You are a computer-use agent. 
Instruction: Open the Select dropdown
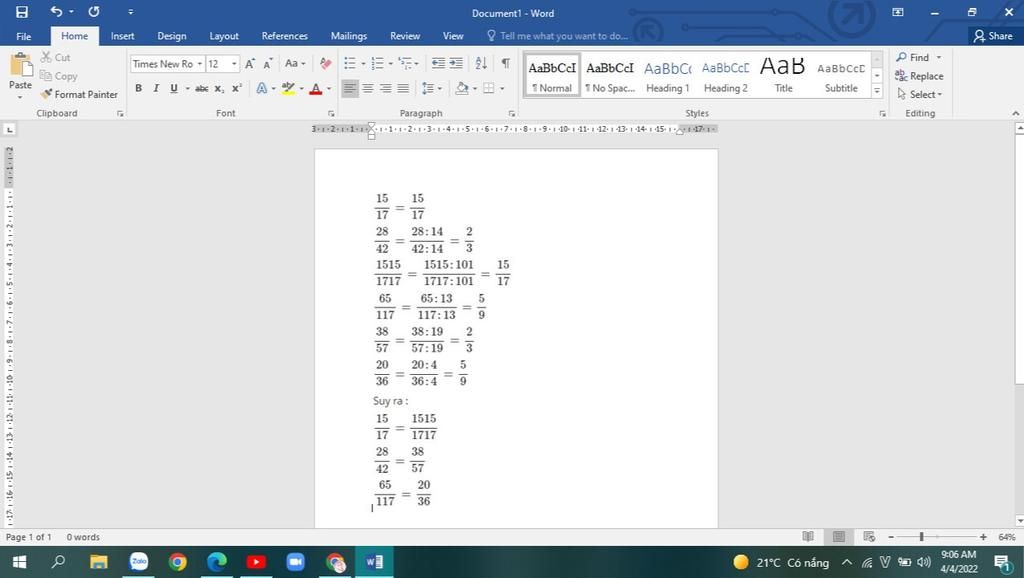pos(920,95)
